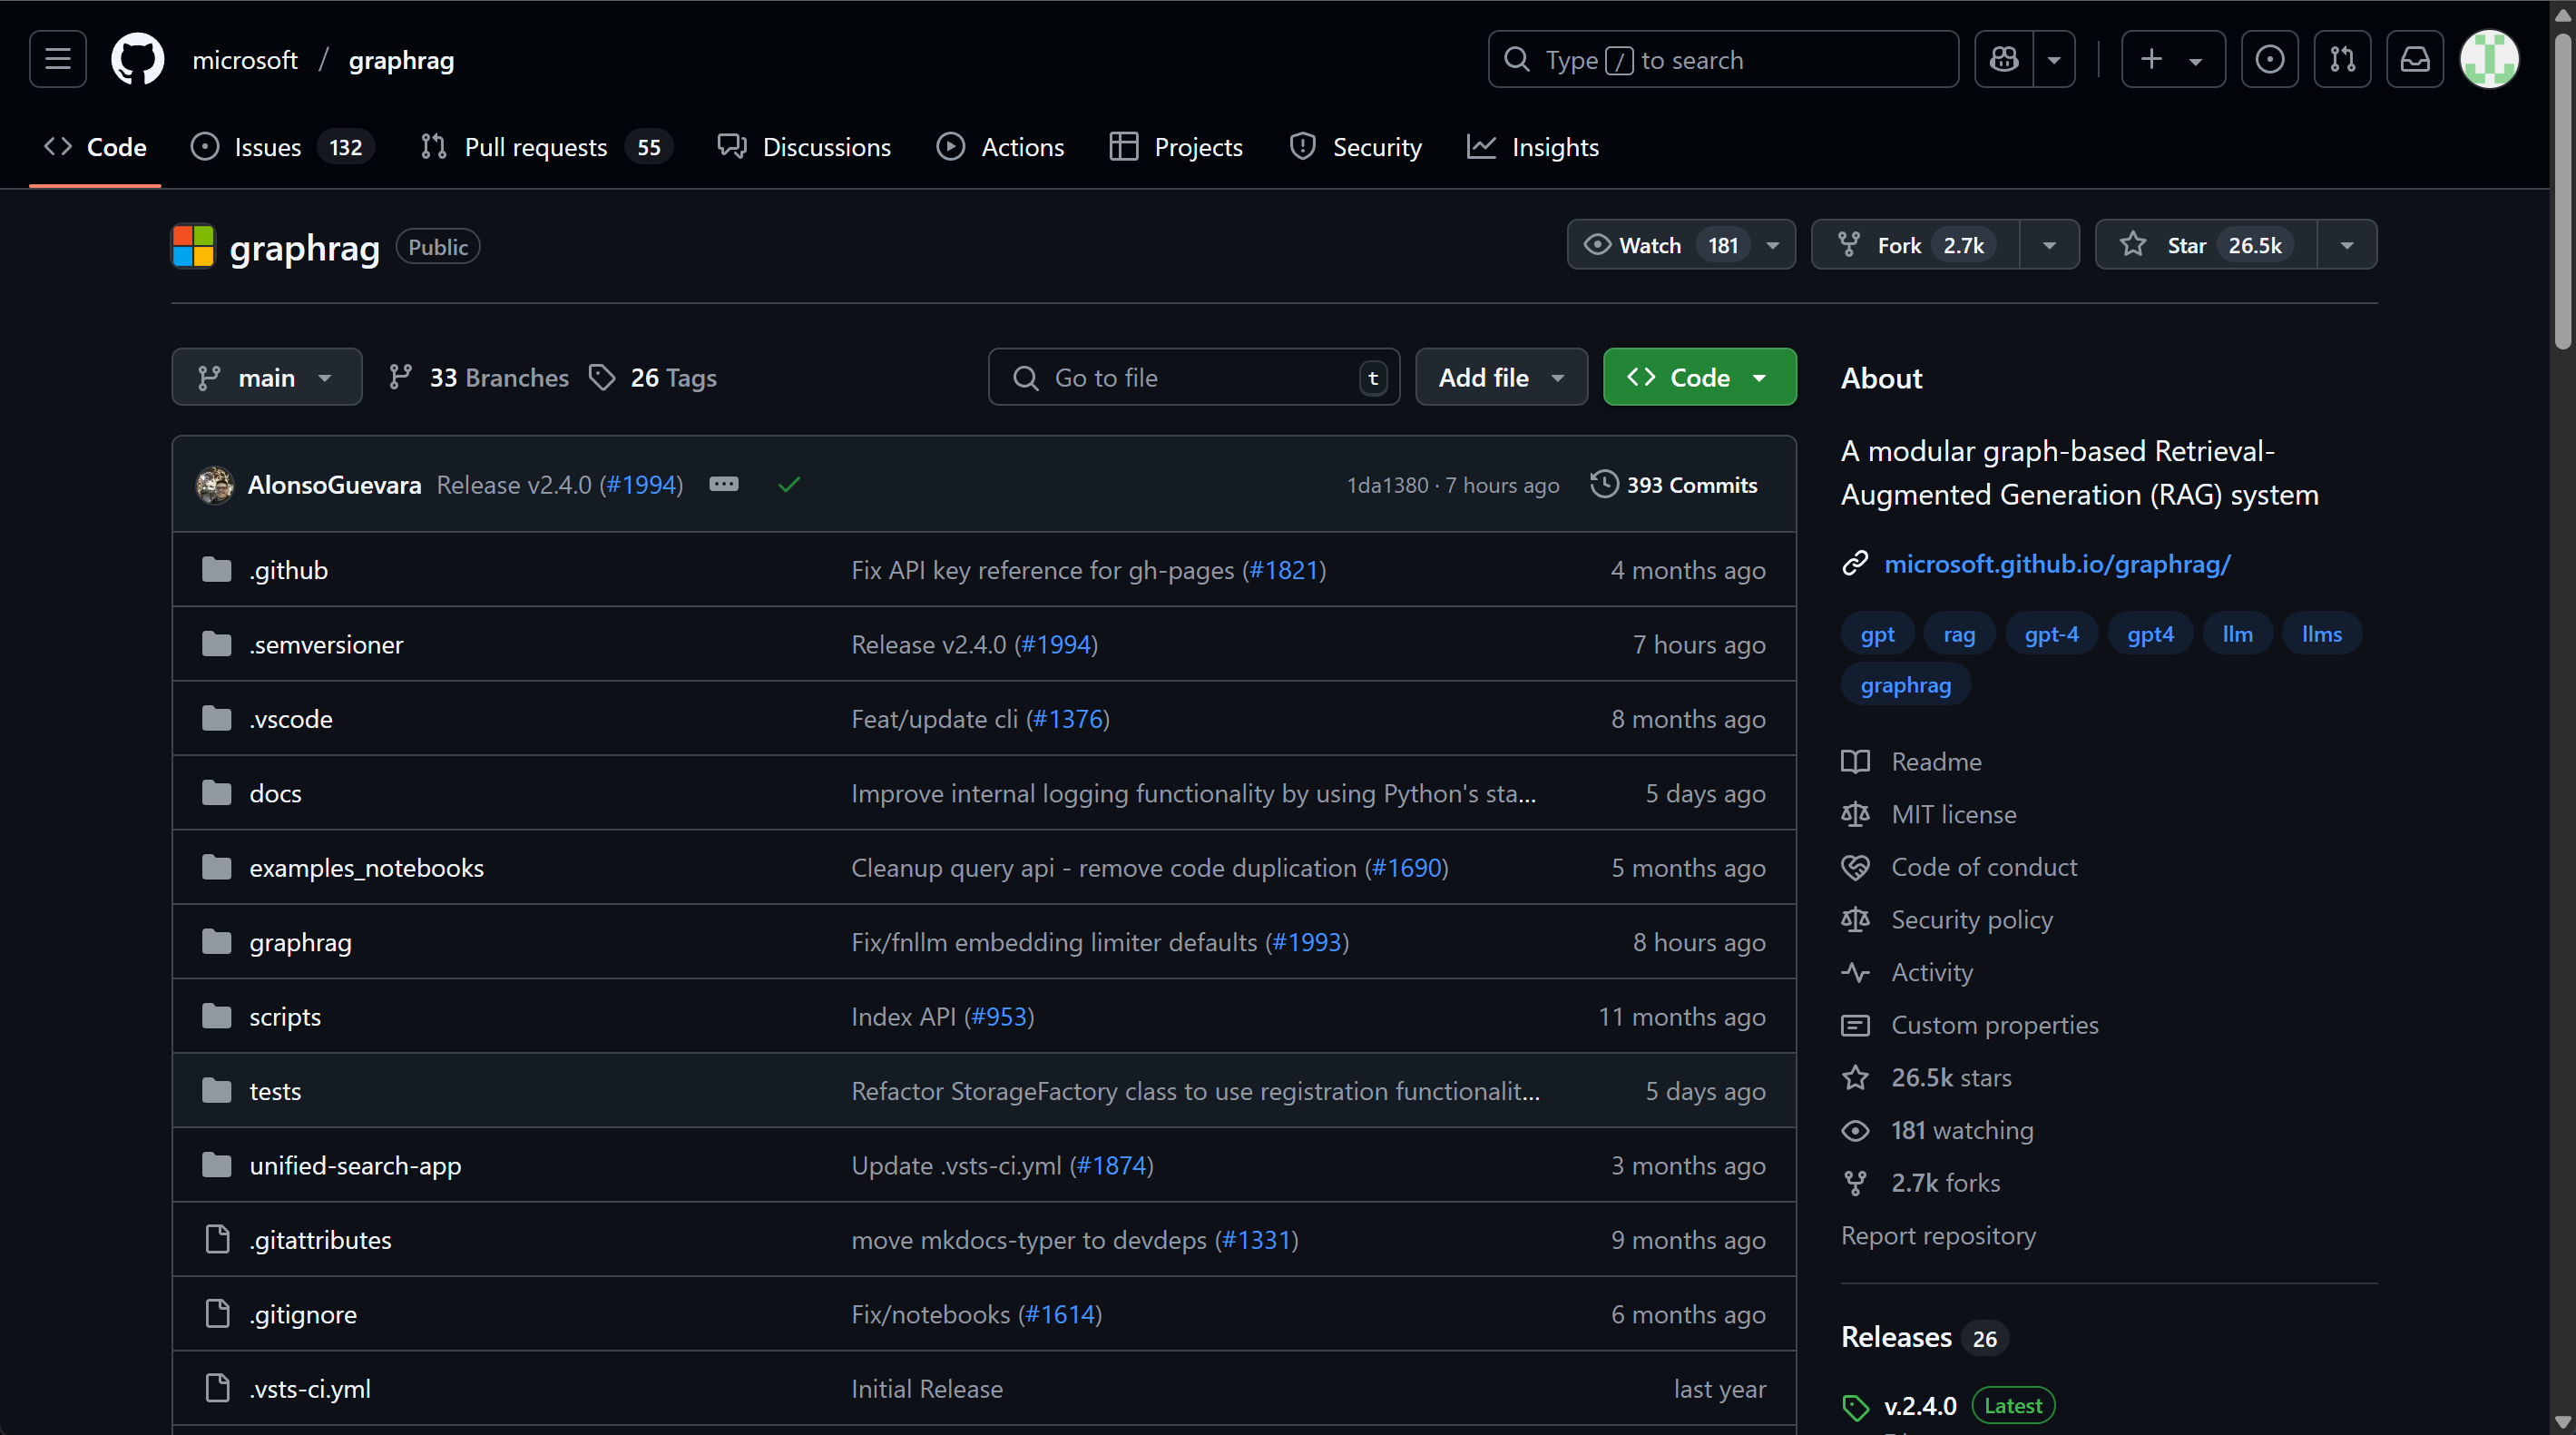This screenshot has height=1435, width=2576.
Task: Open the Actions tab
Action: (1000, 147)
